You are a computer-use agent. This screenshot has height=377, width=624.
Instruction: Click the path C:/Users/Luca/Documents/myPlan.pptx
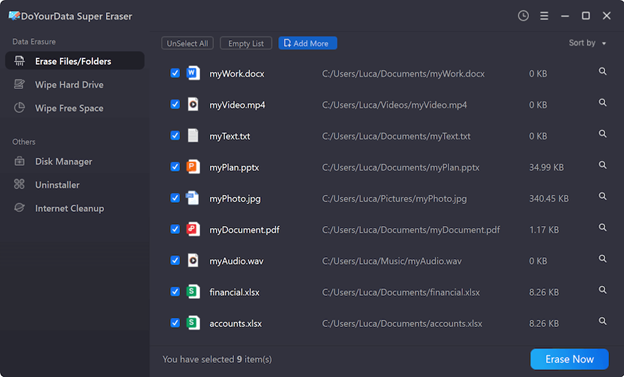[401, 168]
